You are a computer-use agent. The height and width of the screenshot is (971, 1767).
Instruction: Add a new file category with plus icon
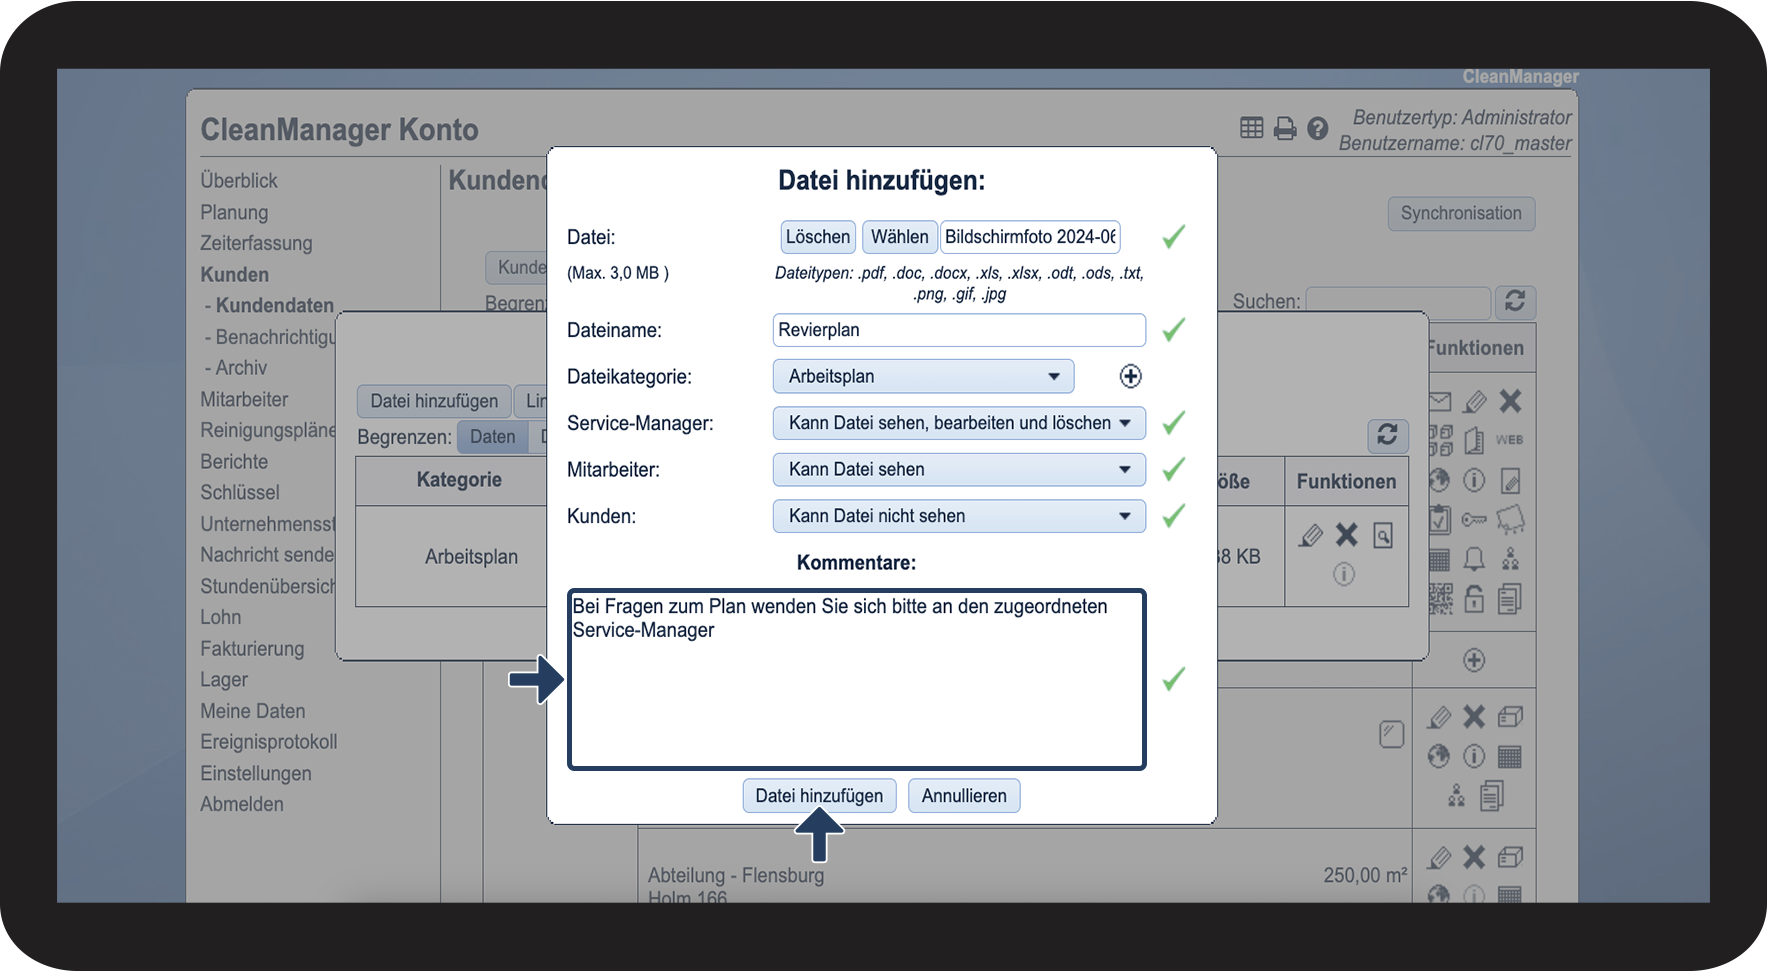(x=1130, y=376)
